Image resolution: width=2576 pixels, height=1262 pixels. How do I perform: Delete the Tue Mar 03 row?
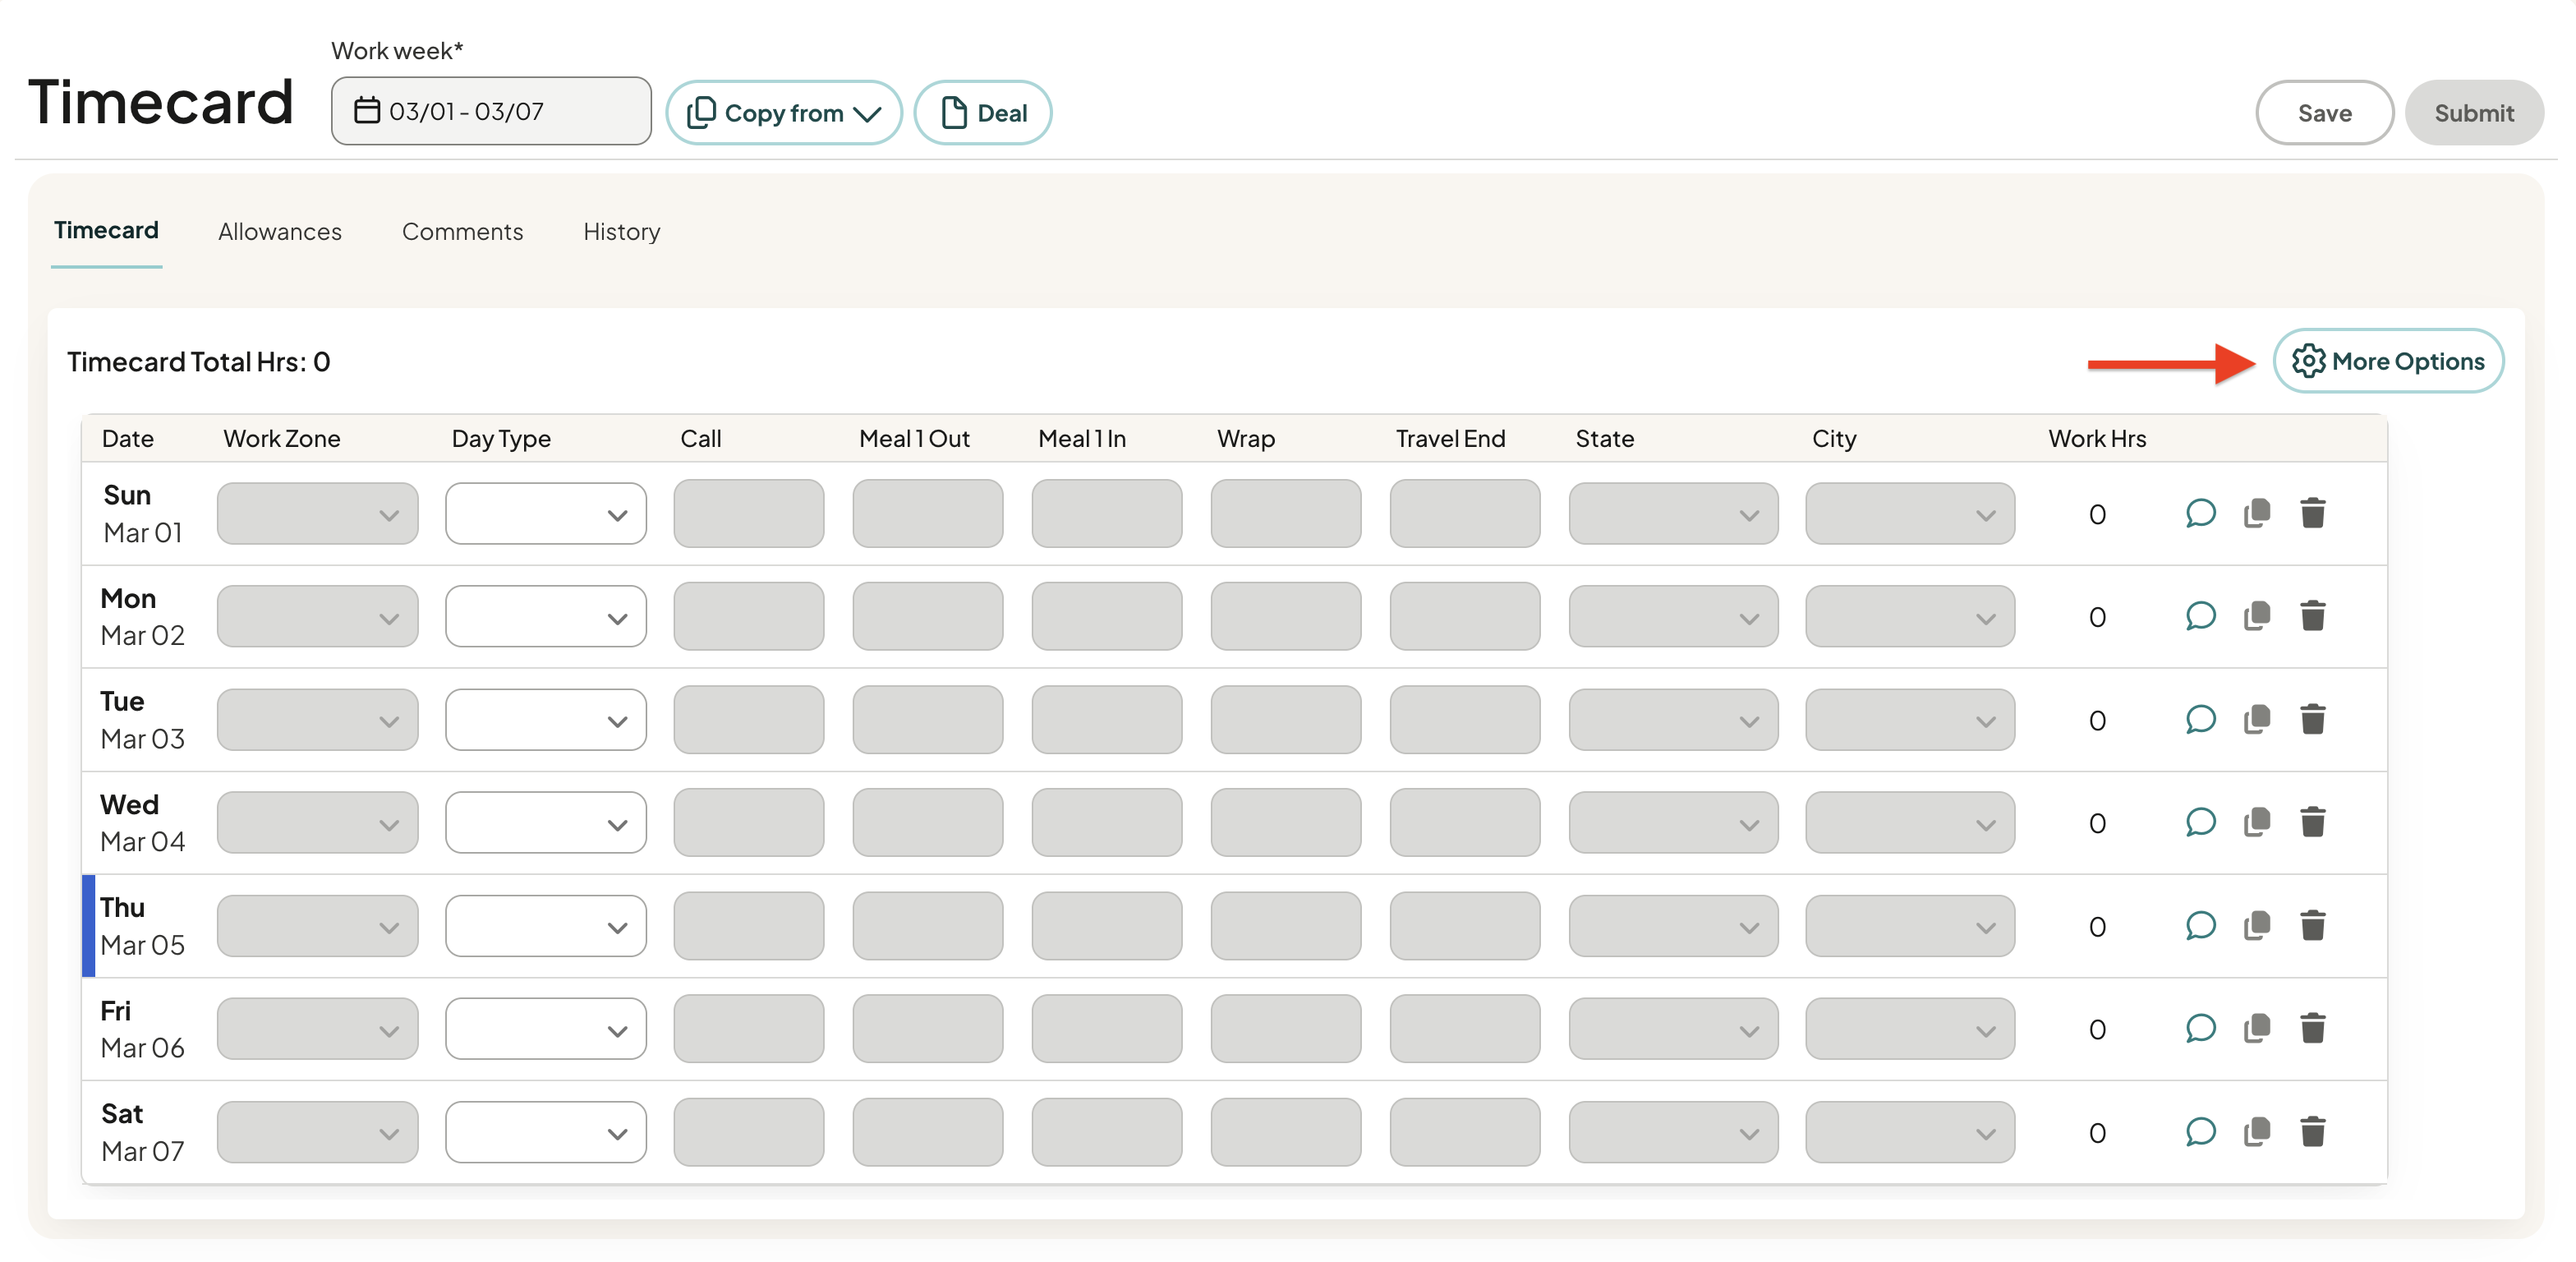coord(2312,719)
